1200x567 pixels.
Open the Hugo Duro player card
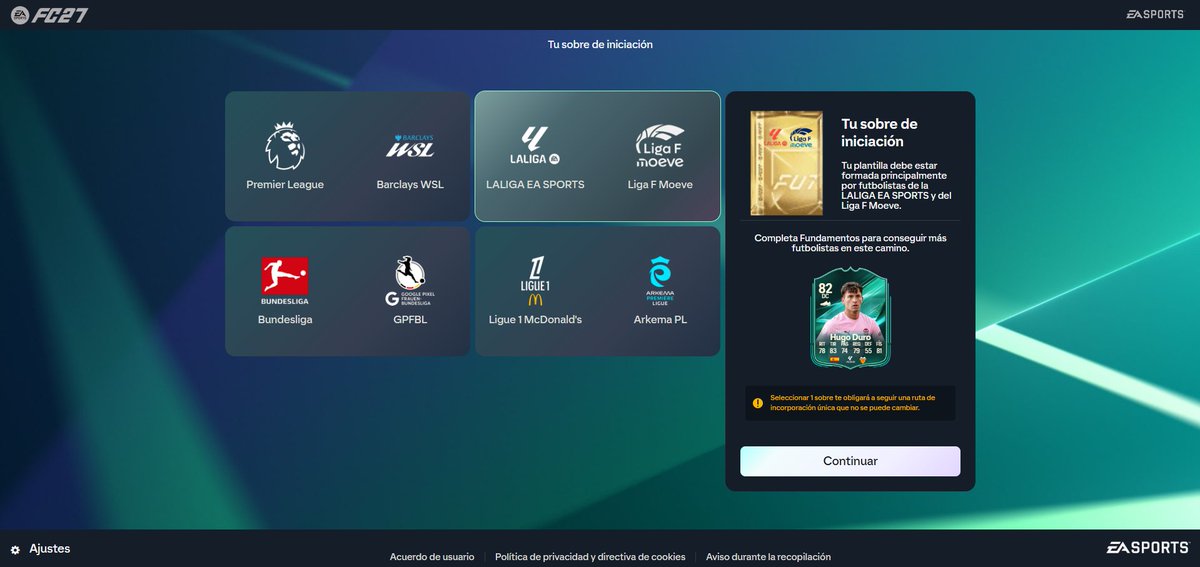[850, 318]
